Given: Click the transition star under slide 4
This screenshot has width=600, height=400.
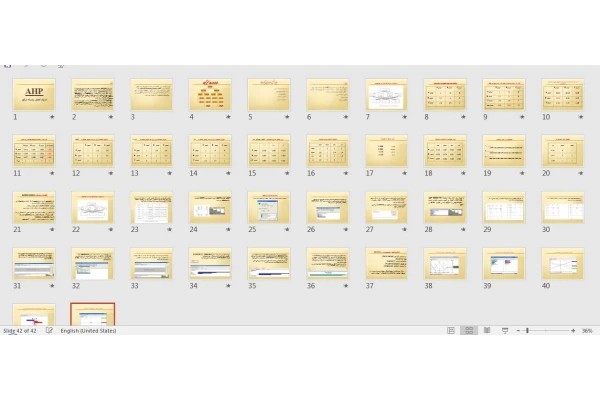Looking at the screenshot, I should pyautogui.click(x=228, y=117).
